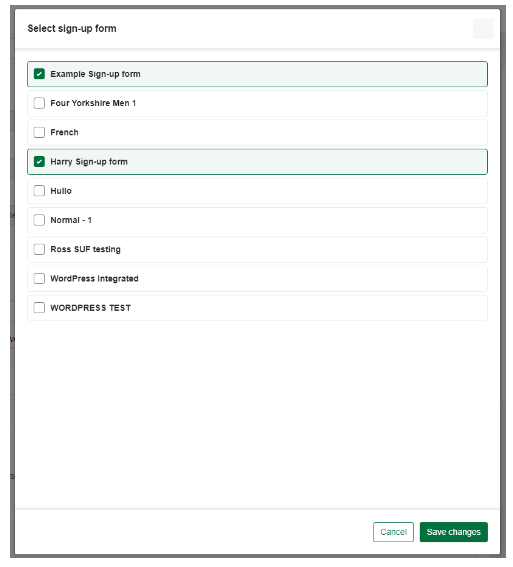Close the dialog with the top-right button
The height and width of the screenshot is (567, 513).
click(483, 29)
